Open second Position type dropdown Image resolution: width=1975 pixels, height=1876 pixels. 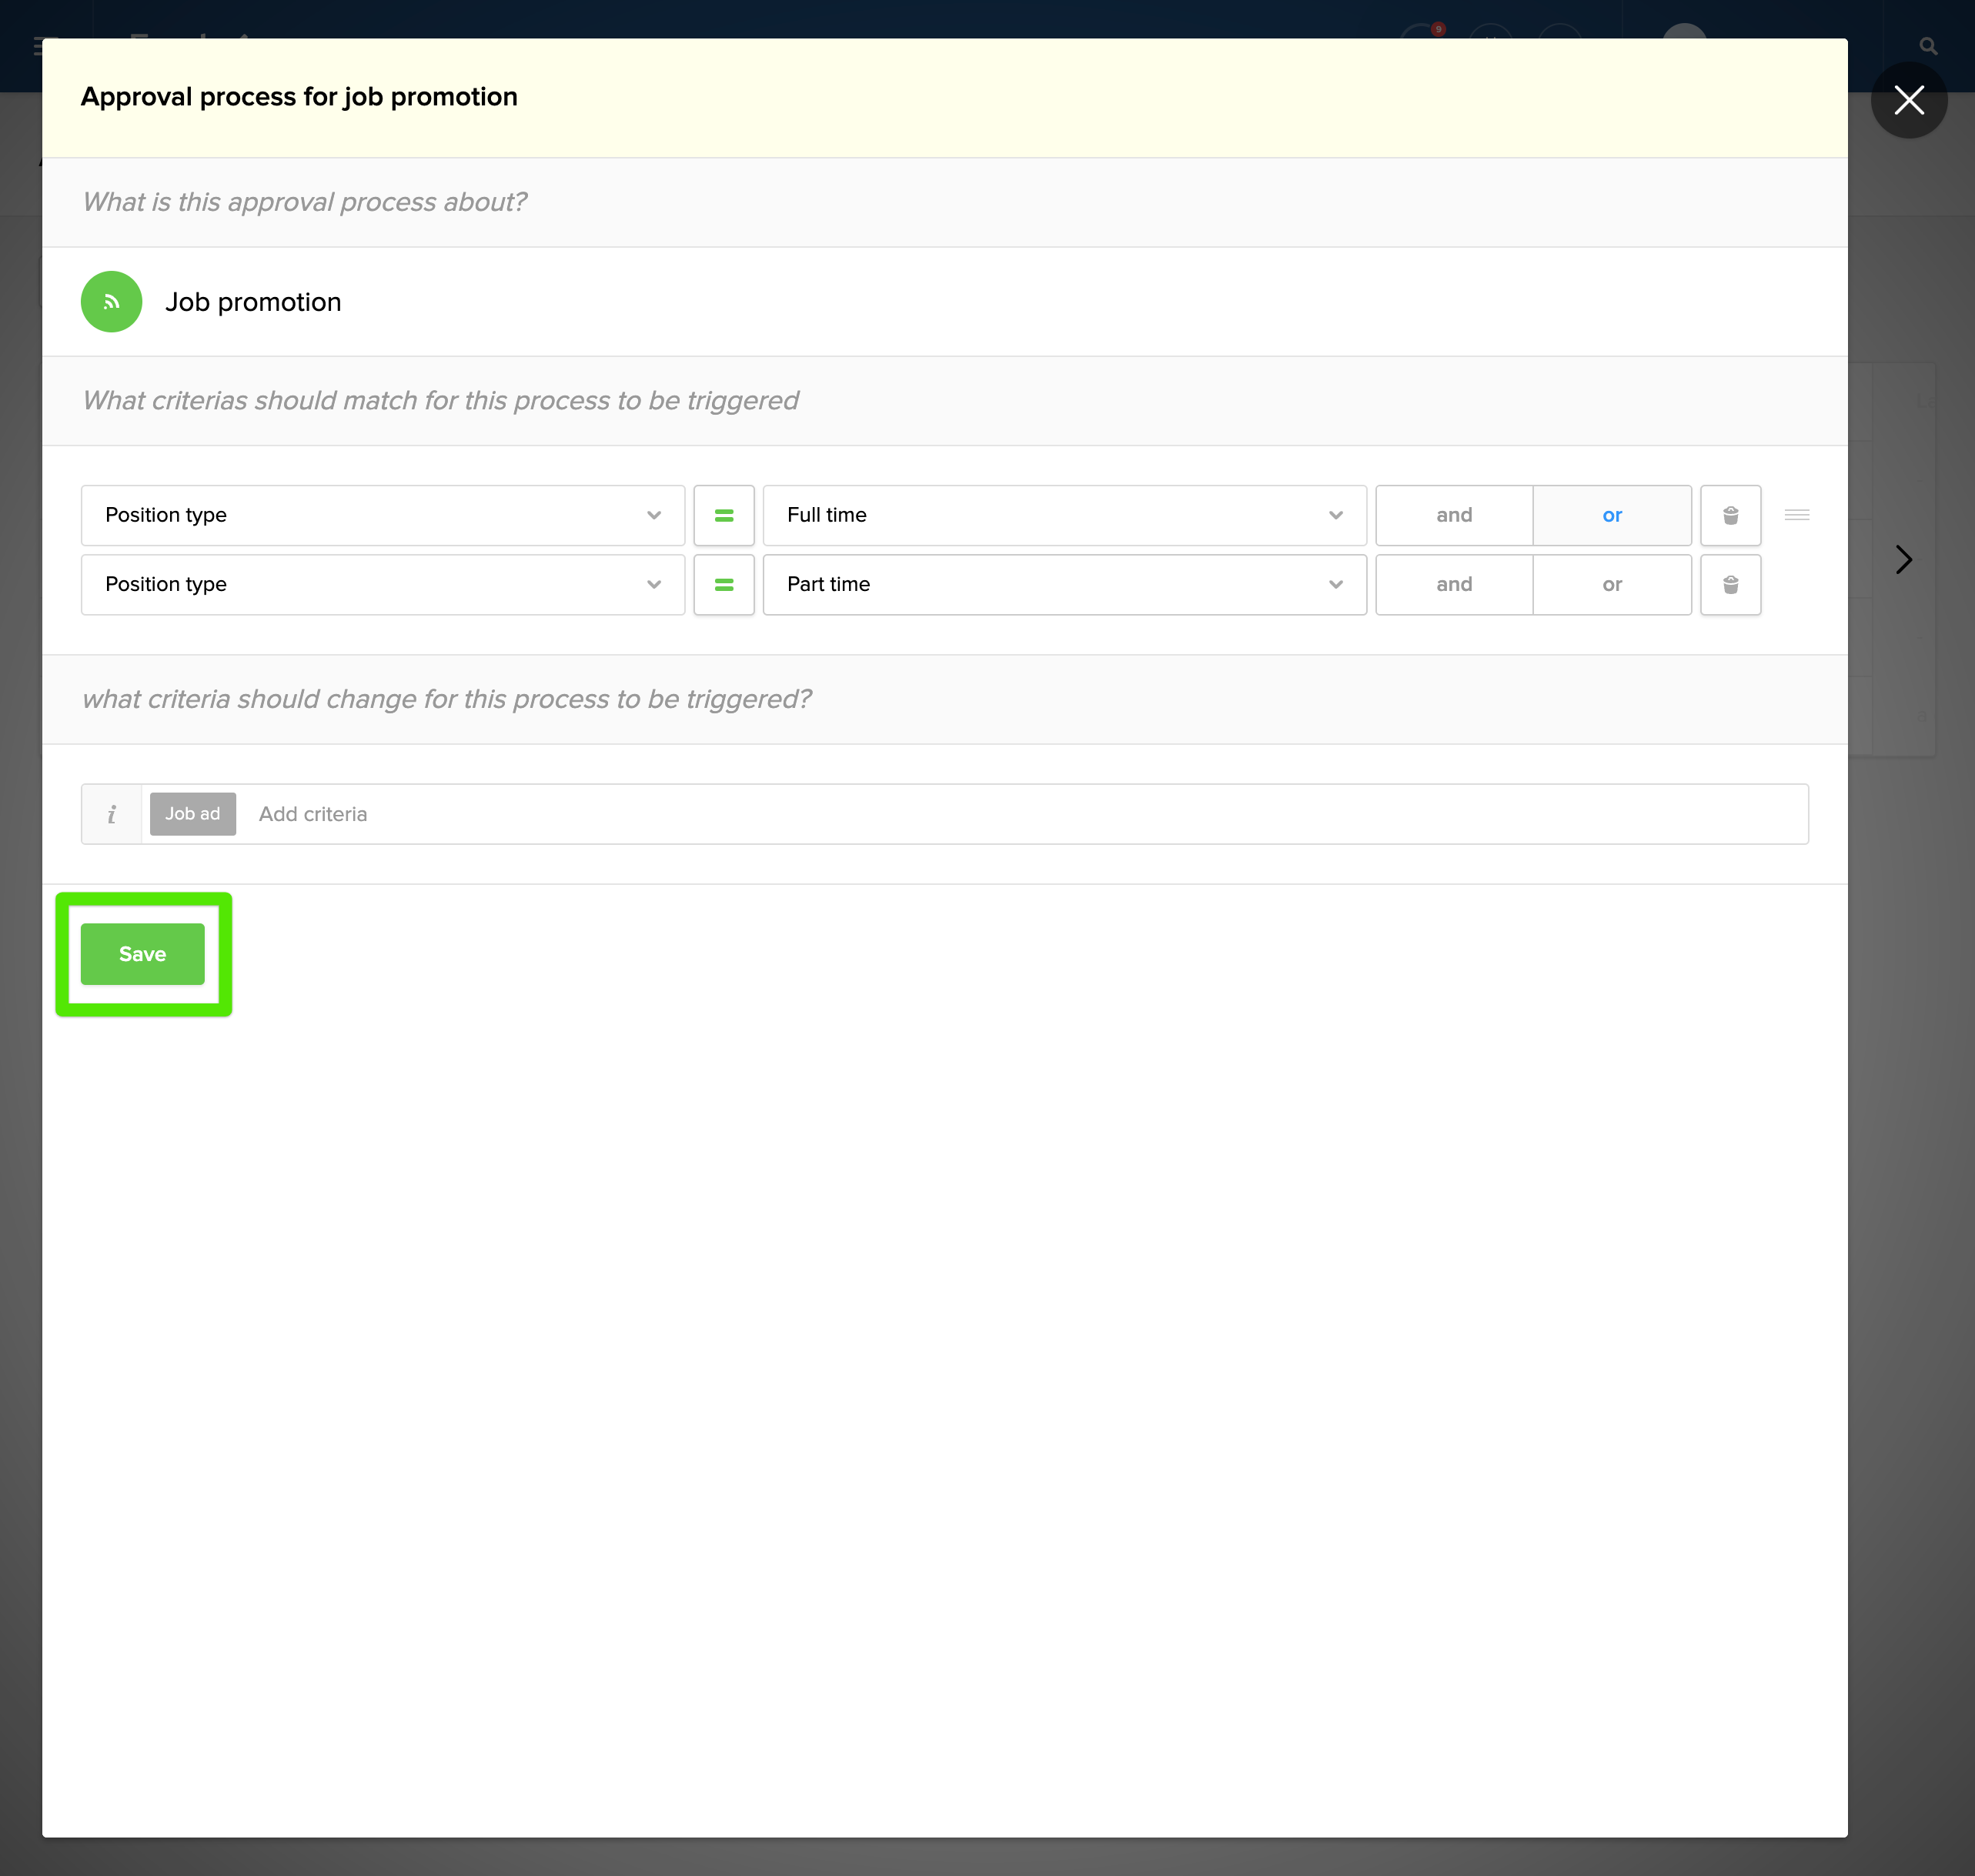(x=382, y=584)
